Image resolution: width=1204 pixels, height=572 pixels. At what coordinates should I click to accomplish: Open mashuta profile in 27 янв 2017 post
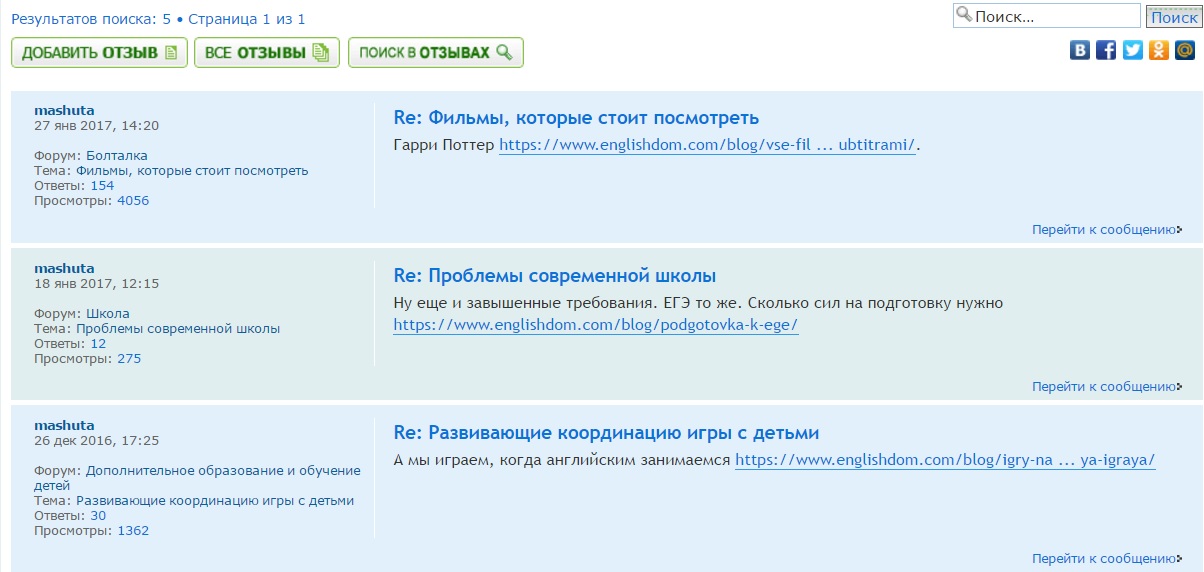[x=64, y=110]
